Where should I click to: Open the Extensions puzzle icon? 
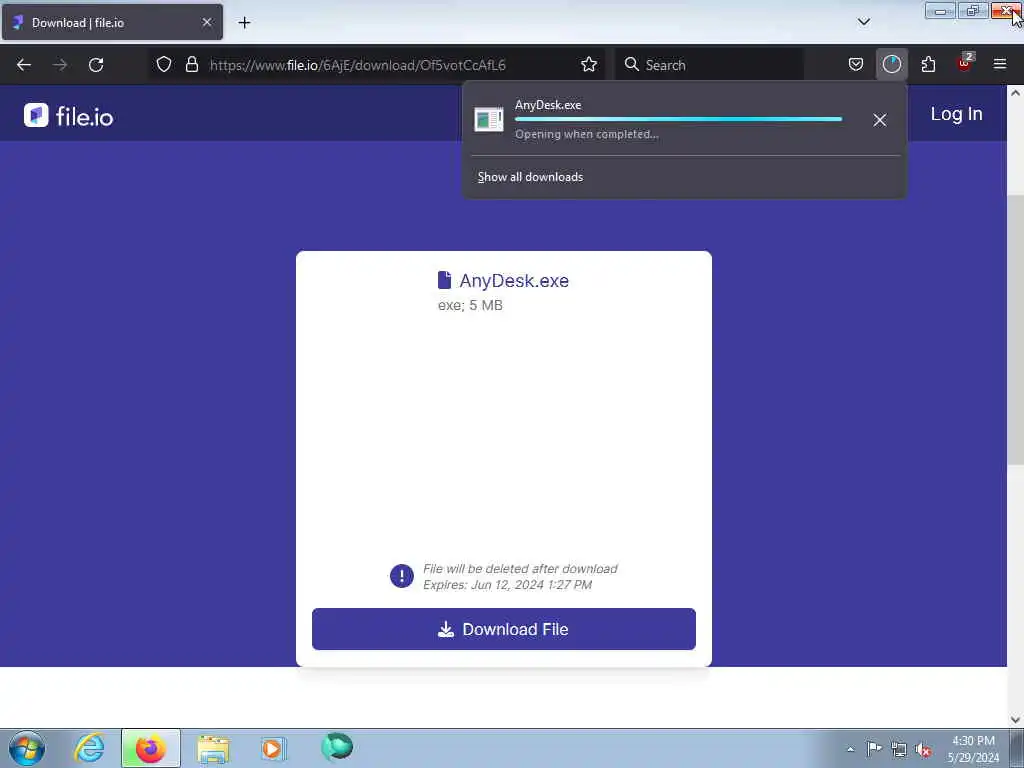click(928, 65)
